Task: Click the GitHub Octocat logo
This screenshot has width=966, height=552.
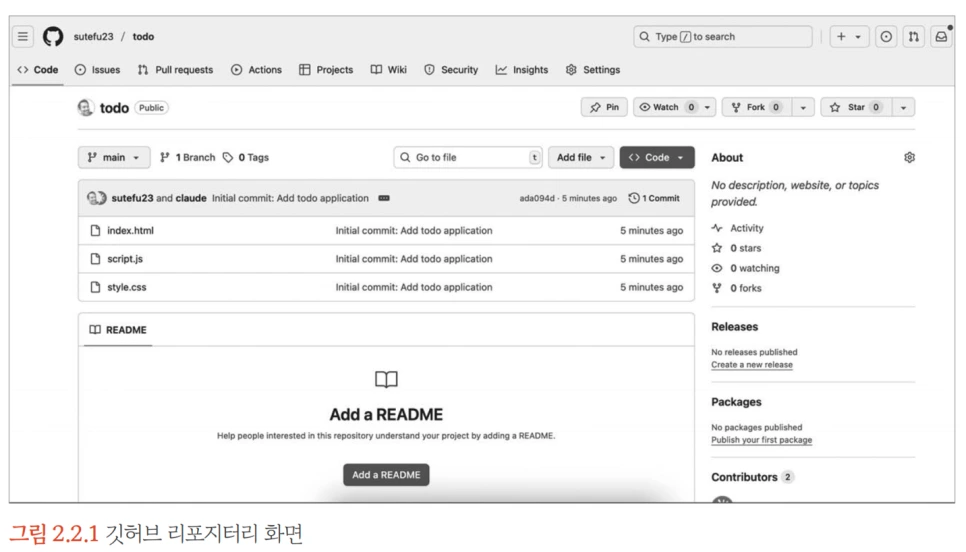Action: coord(53,36)
